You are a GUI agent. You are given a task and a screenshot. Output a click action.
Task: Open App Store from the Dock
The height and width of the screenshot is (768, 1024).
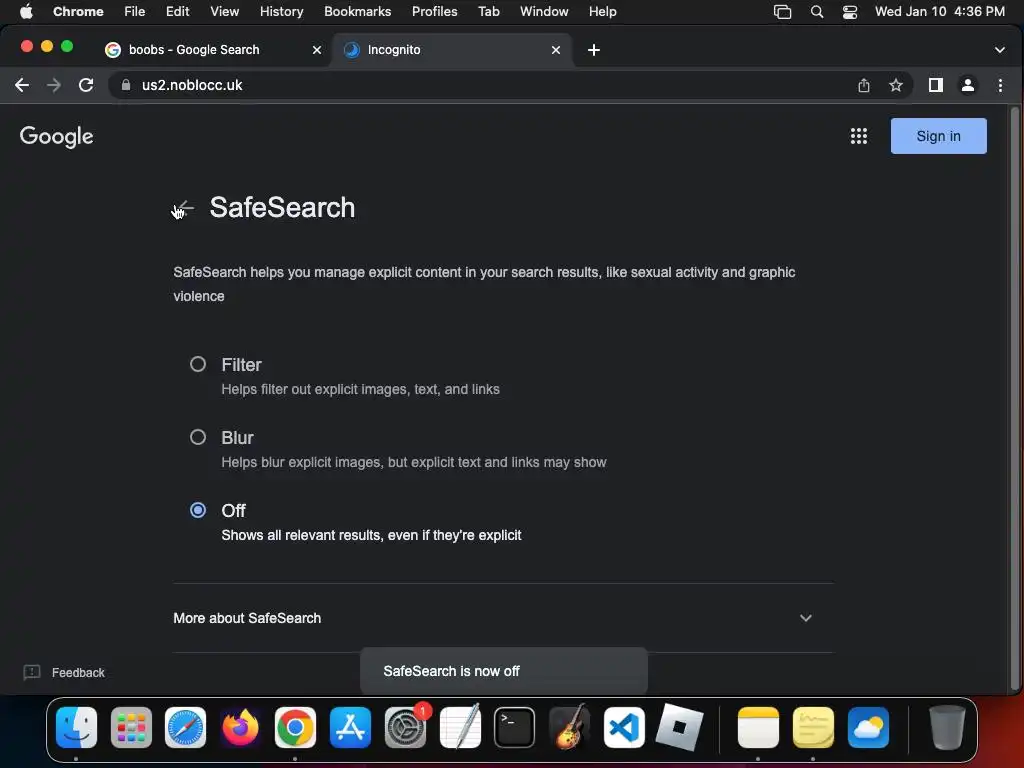[x=350, y=727]
